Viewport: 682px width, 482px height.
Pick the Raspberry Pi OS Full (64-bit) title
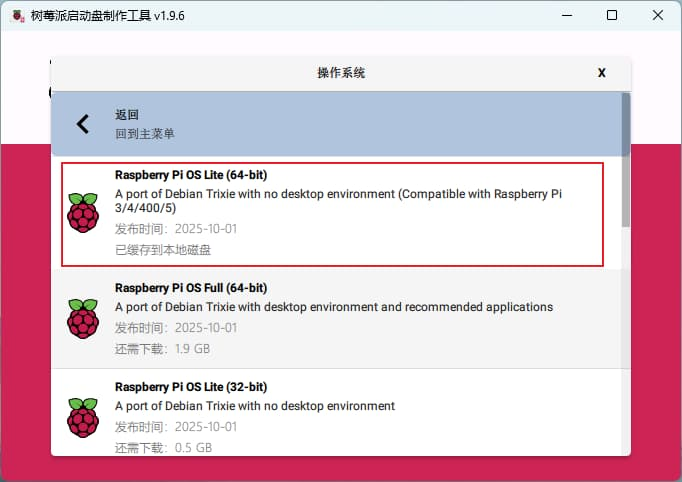click(191, 288)
